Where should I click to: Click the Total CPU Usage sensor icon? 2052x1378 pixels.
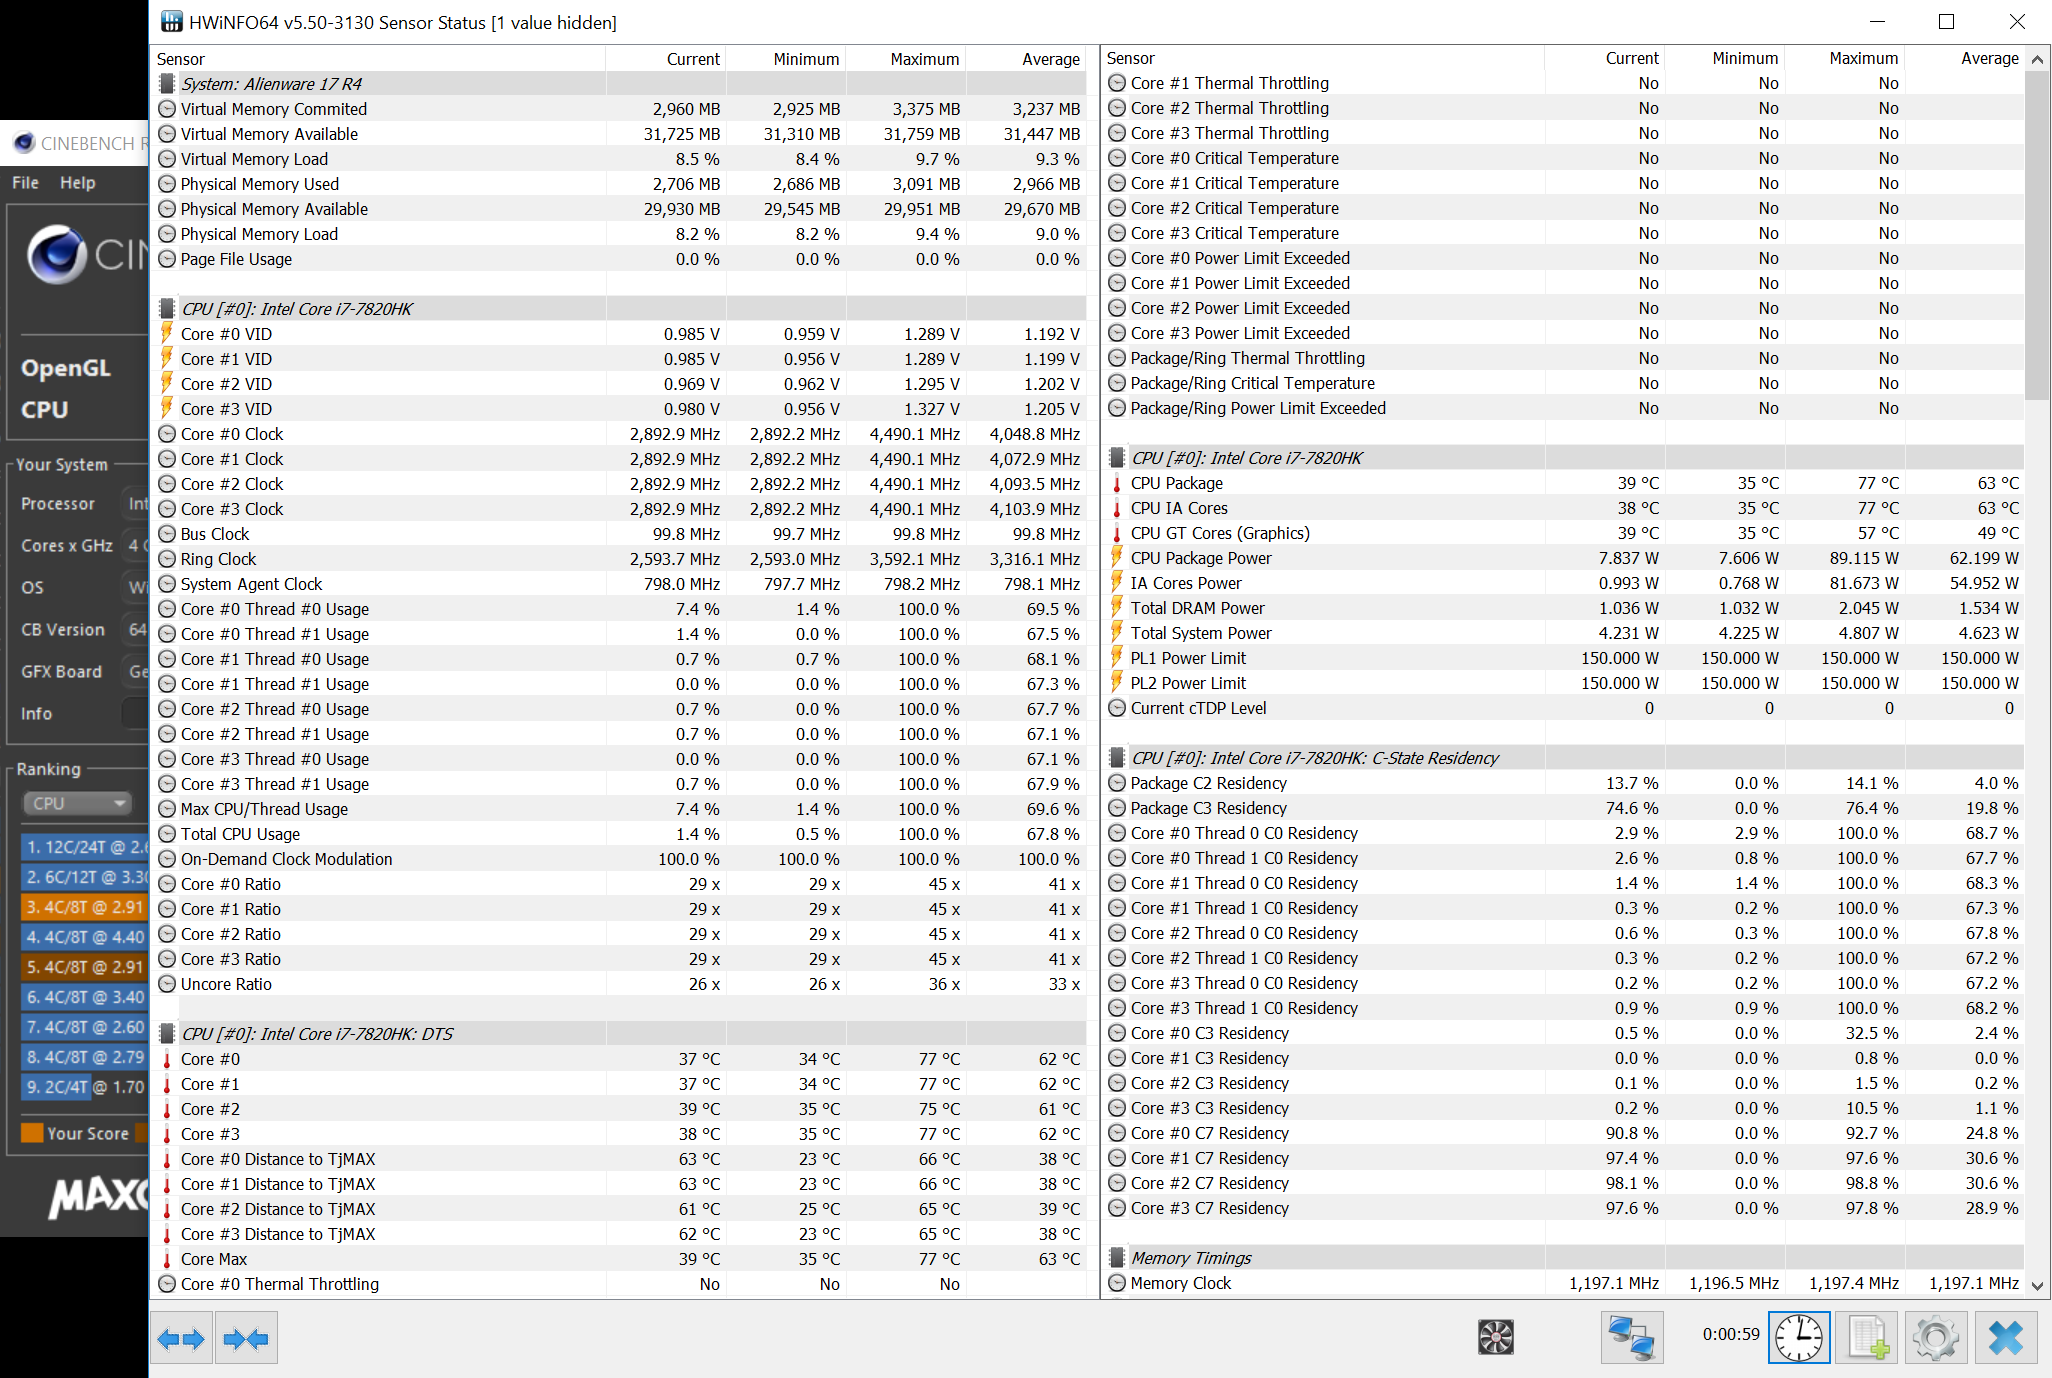(167, 834)
